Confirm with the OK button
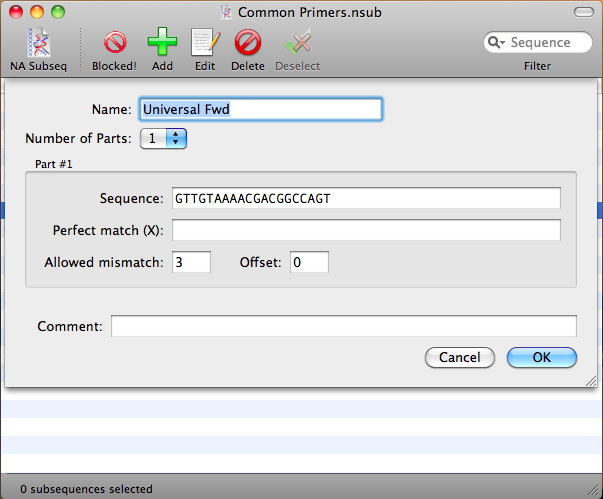This screenshot has height=499, width=603. pos(541,357)
